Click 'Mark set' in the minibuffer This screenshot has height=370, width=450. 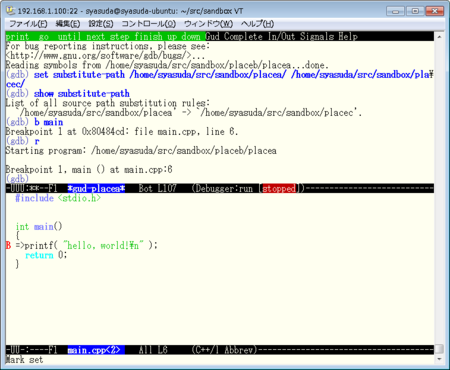tap(24, 360)
